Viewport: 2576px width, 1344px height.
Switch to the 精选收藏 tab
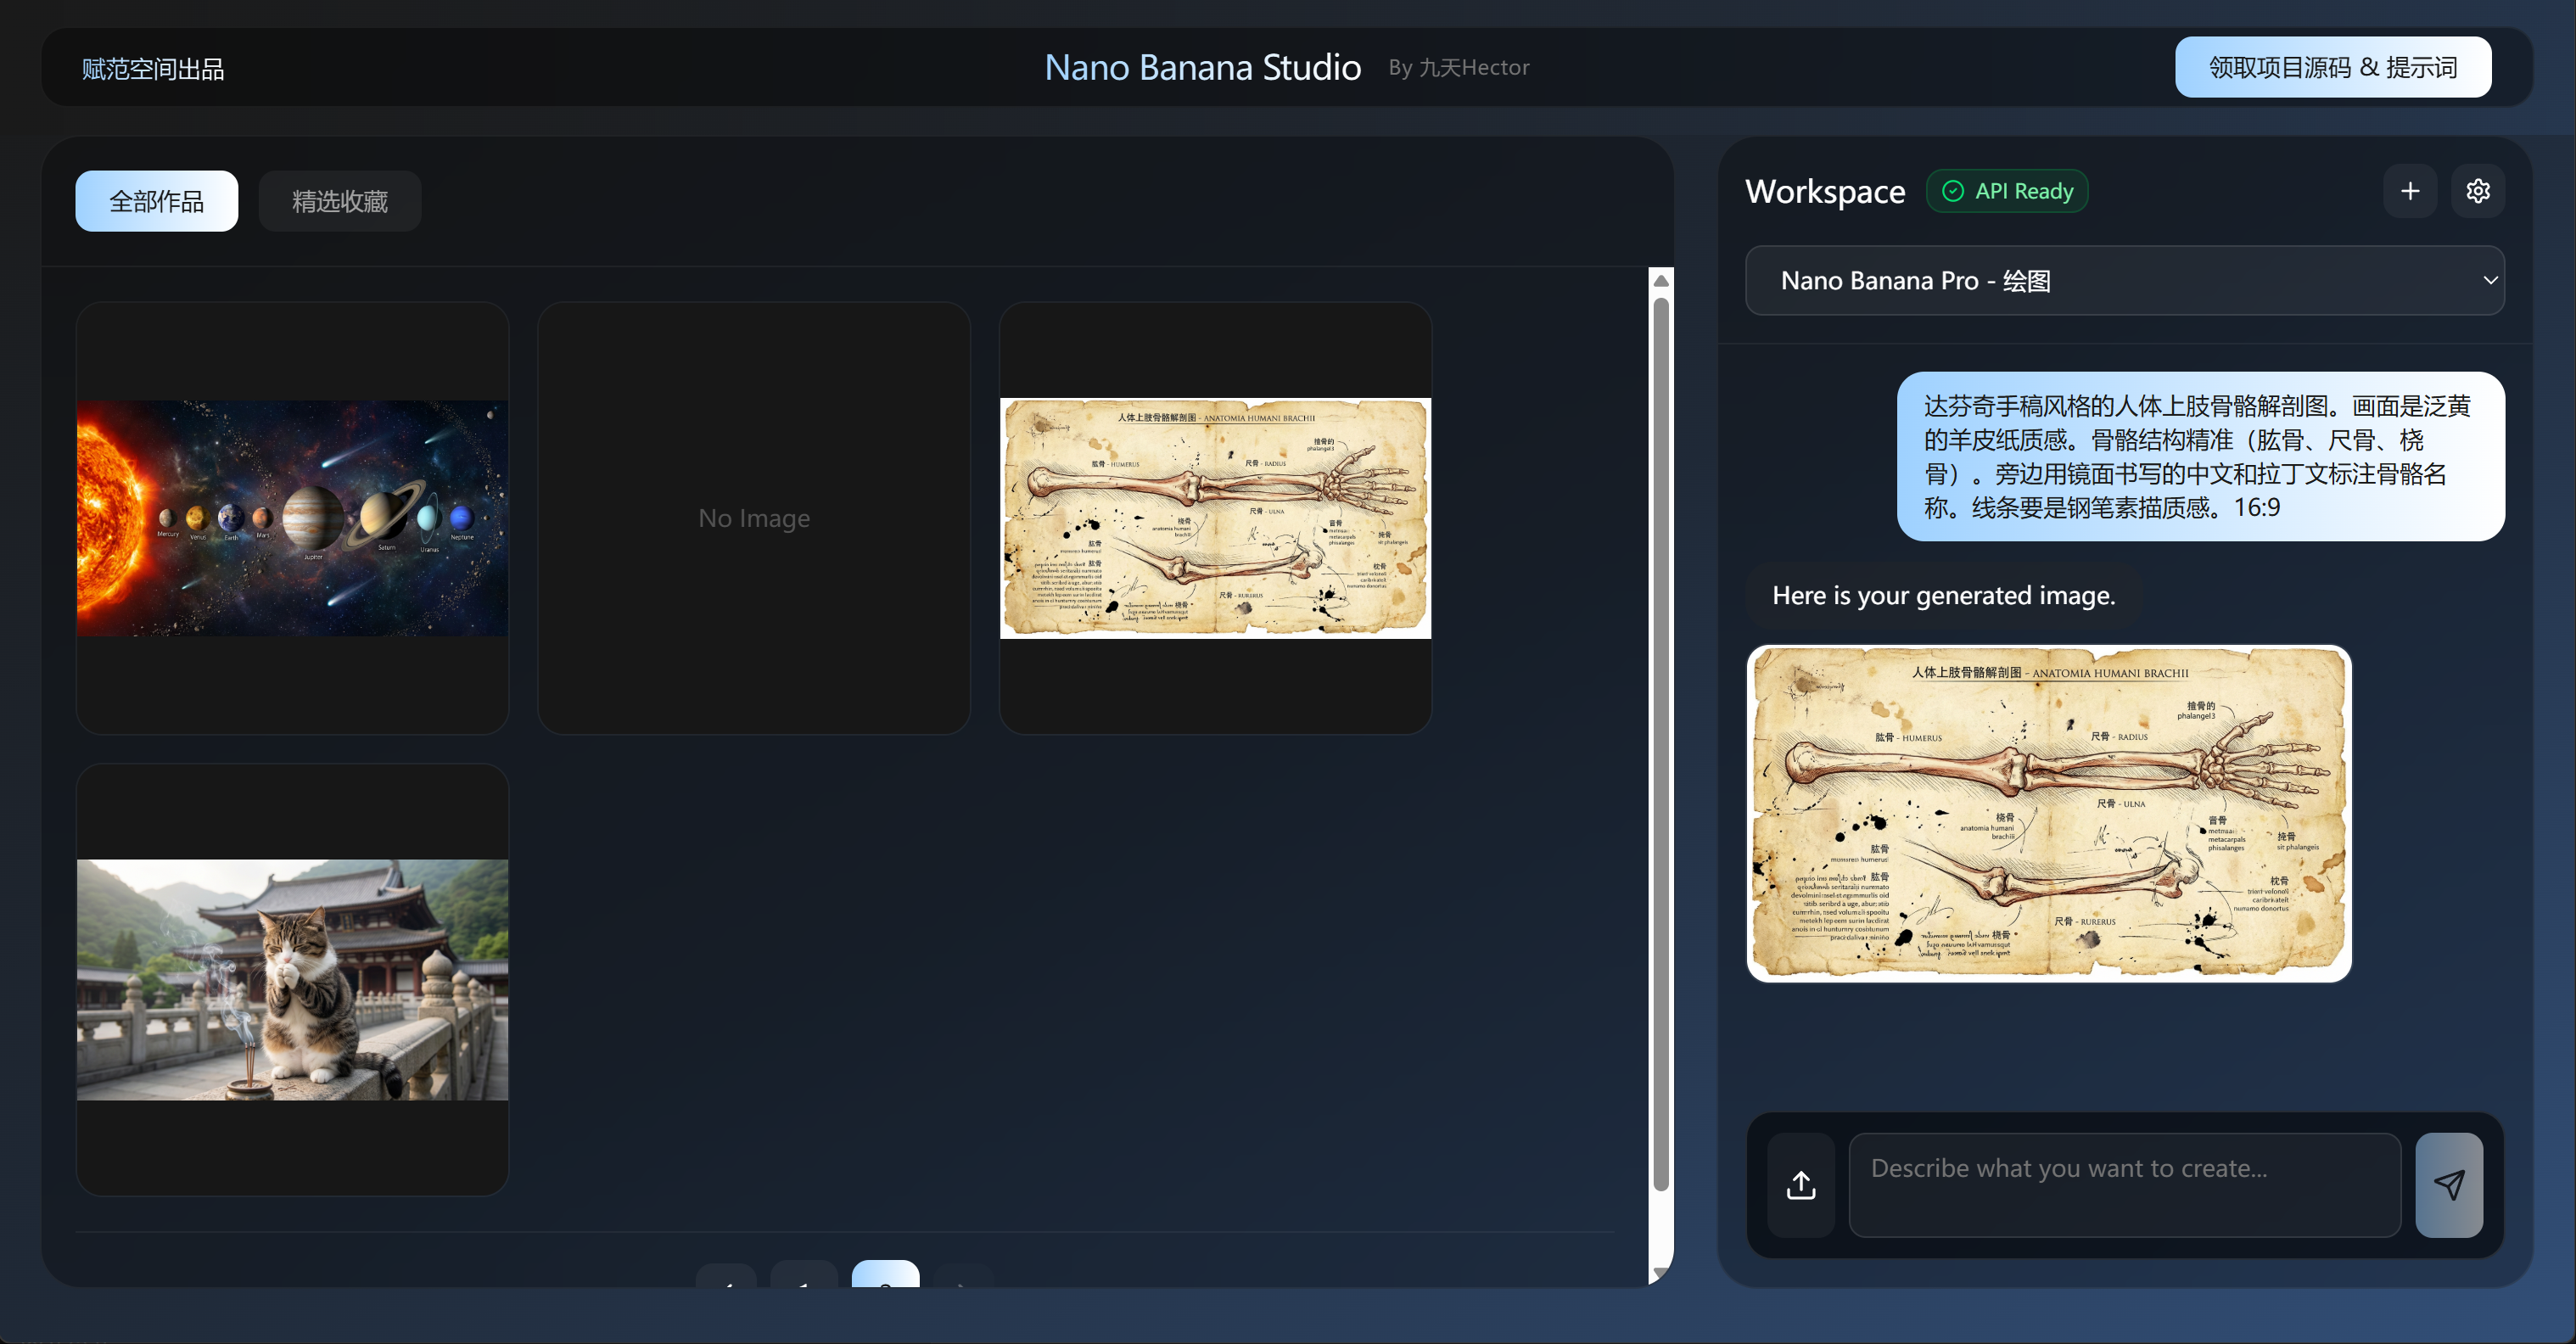coord(339,201)
